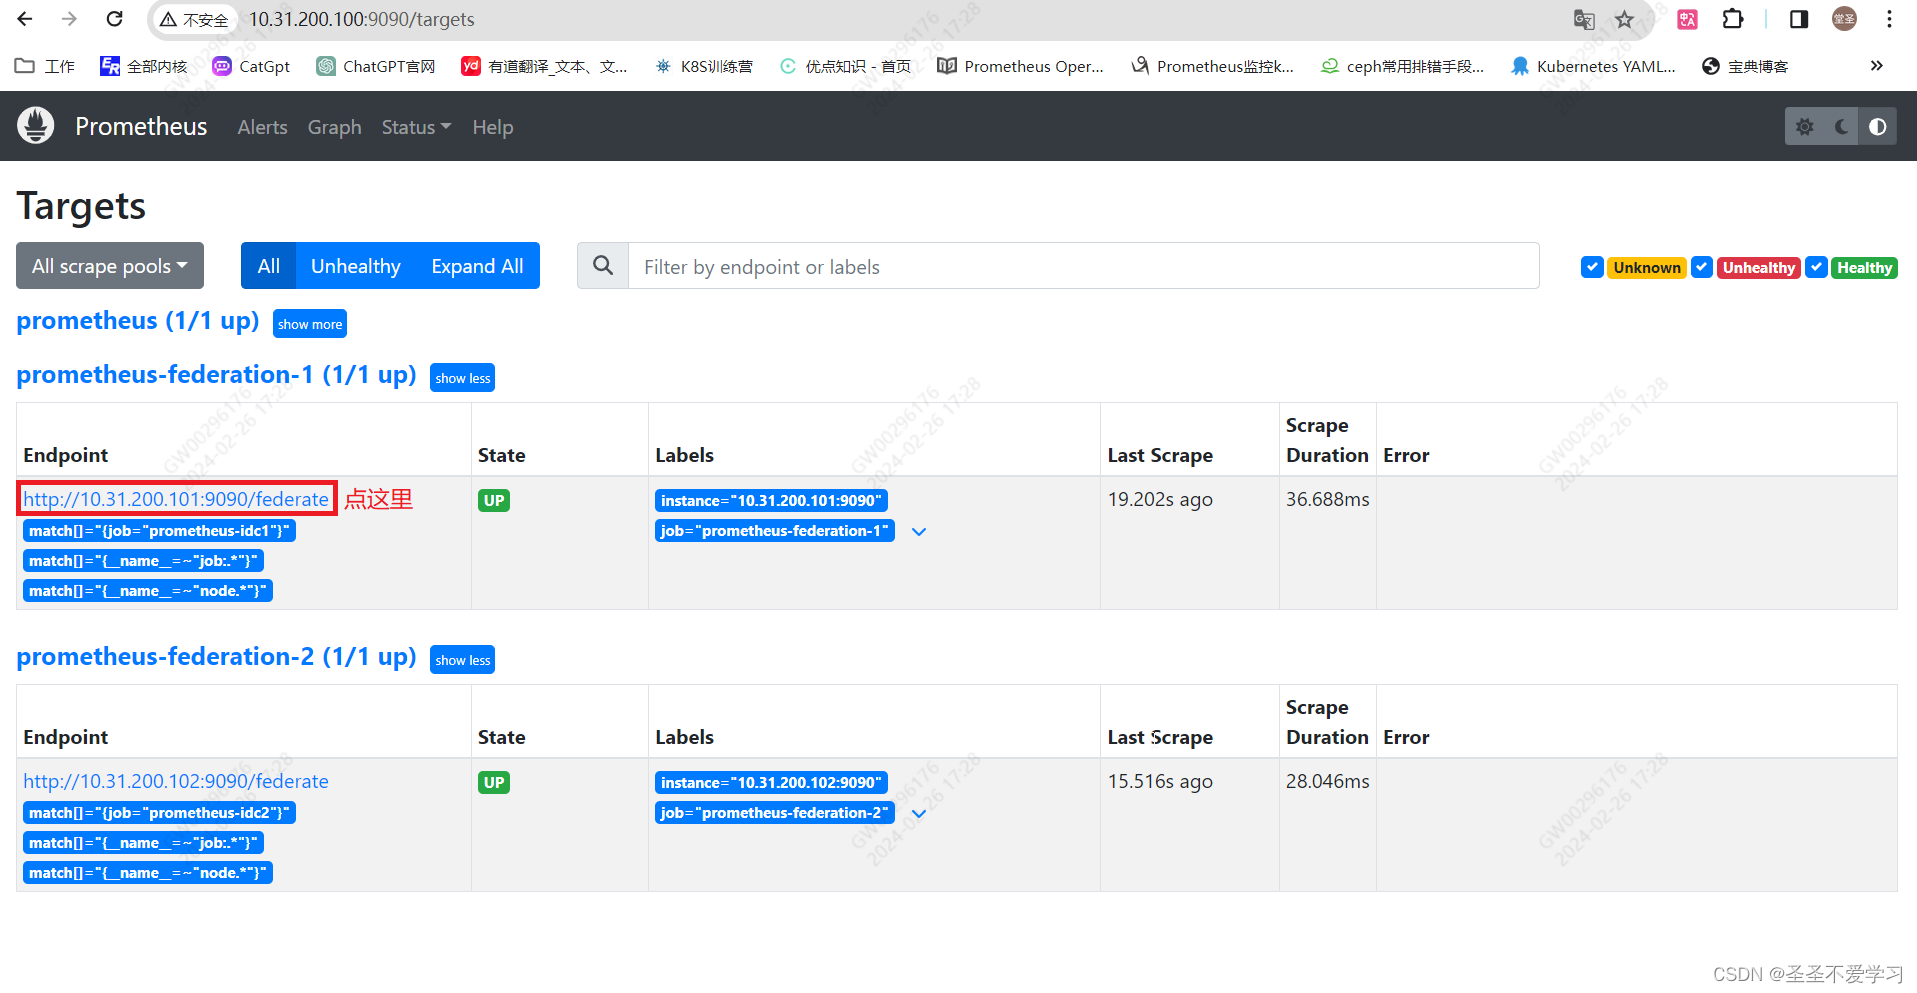
Task: Open the CatGpt bookmark
Action: point(251,66)
